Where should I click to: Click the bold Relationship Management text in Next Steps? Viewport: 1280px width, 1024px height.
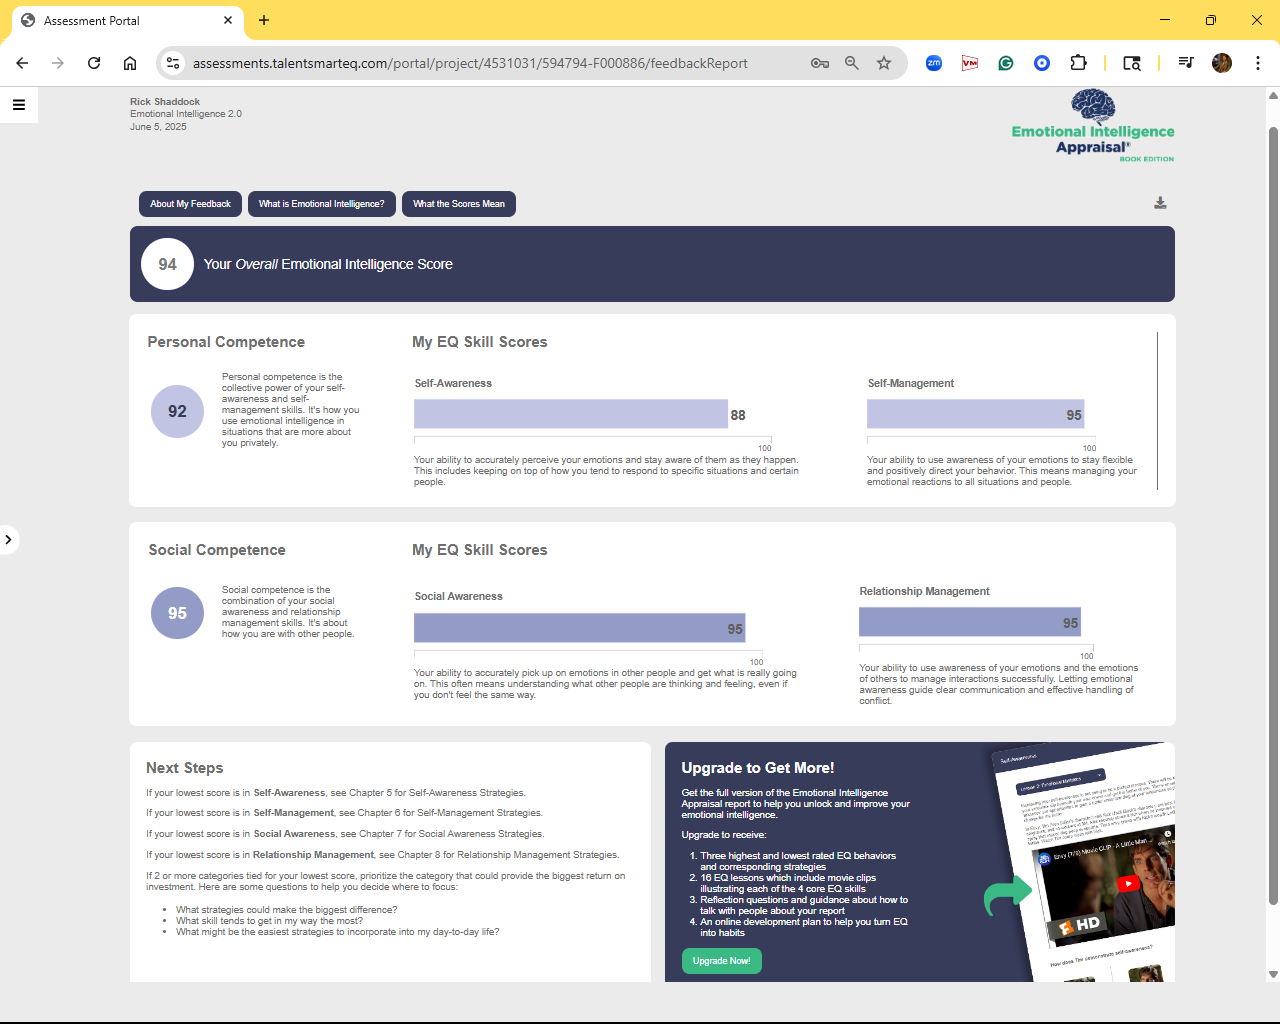point(313,855)
